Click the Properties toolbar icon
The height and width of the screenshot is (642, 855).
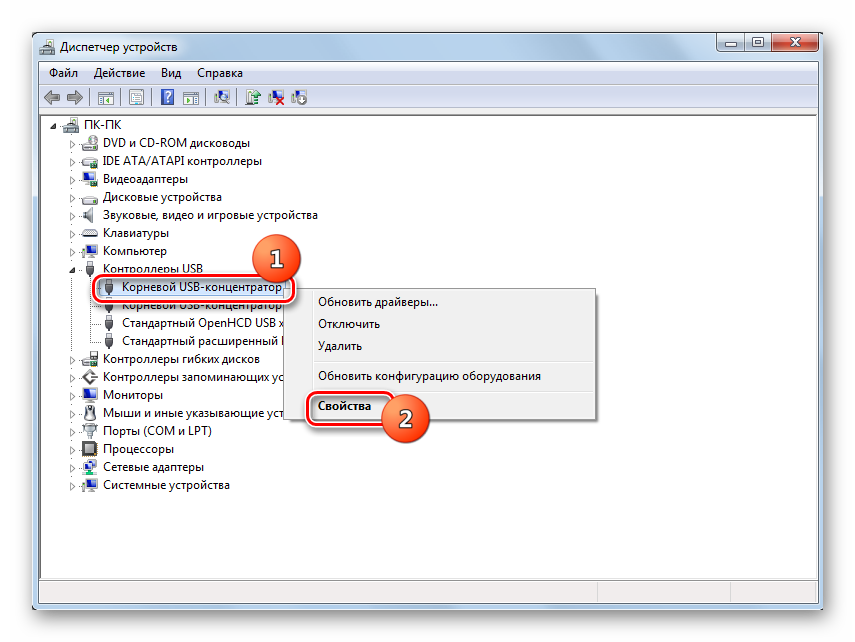click(136, 97)
